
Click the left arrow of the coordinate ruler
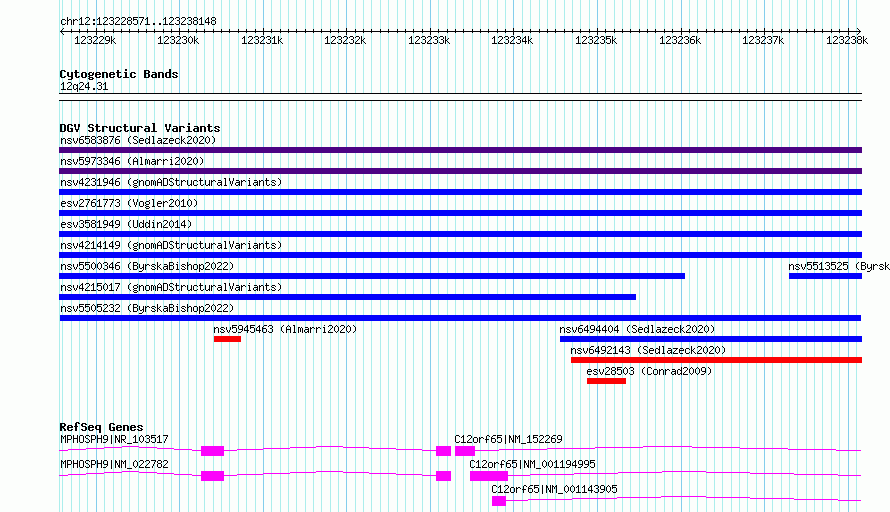pyautogui.click(x=62, y=31)
